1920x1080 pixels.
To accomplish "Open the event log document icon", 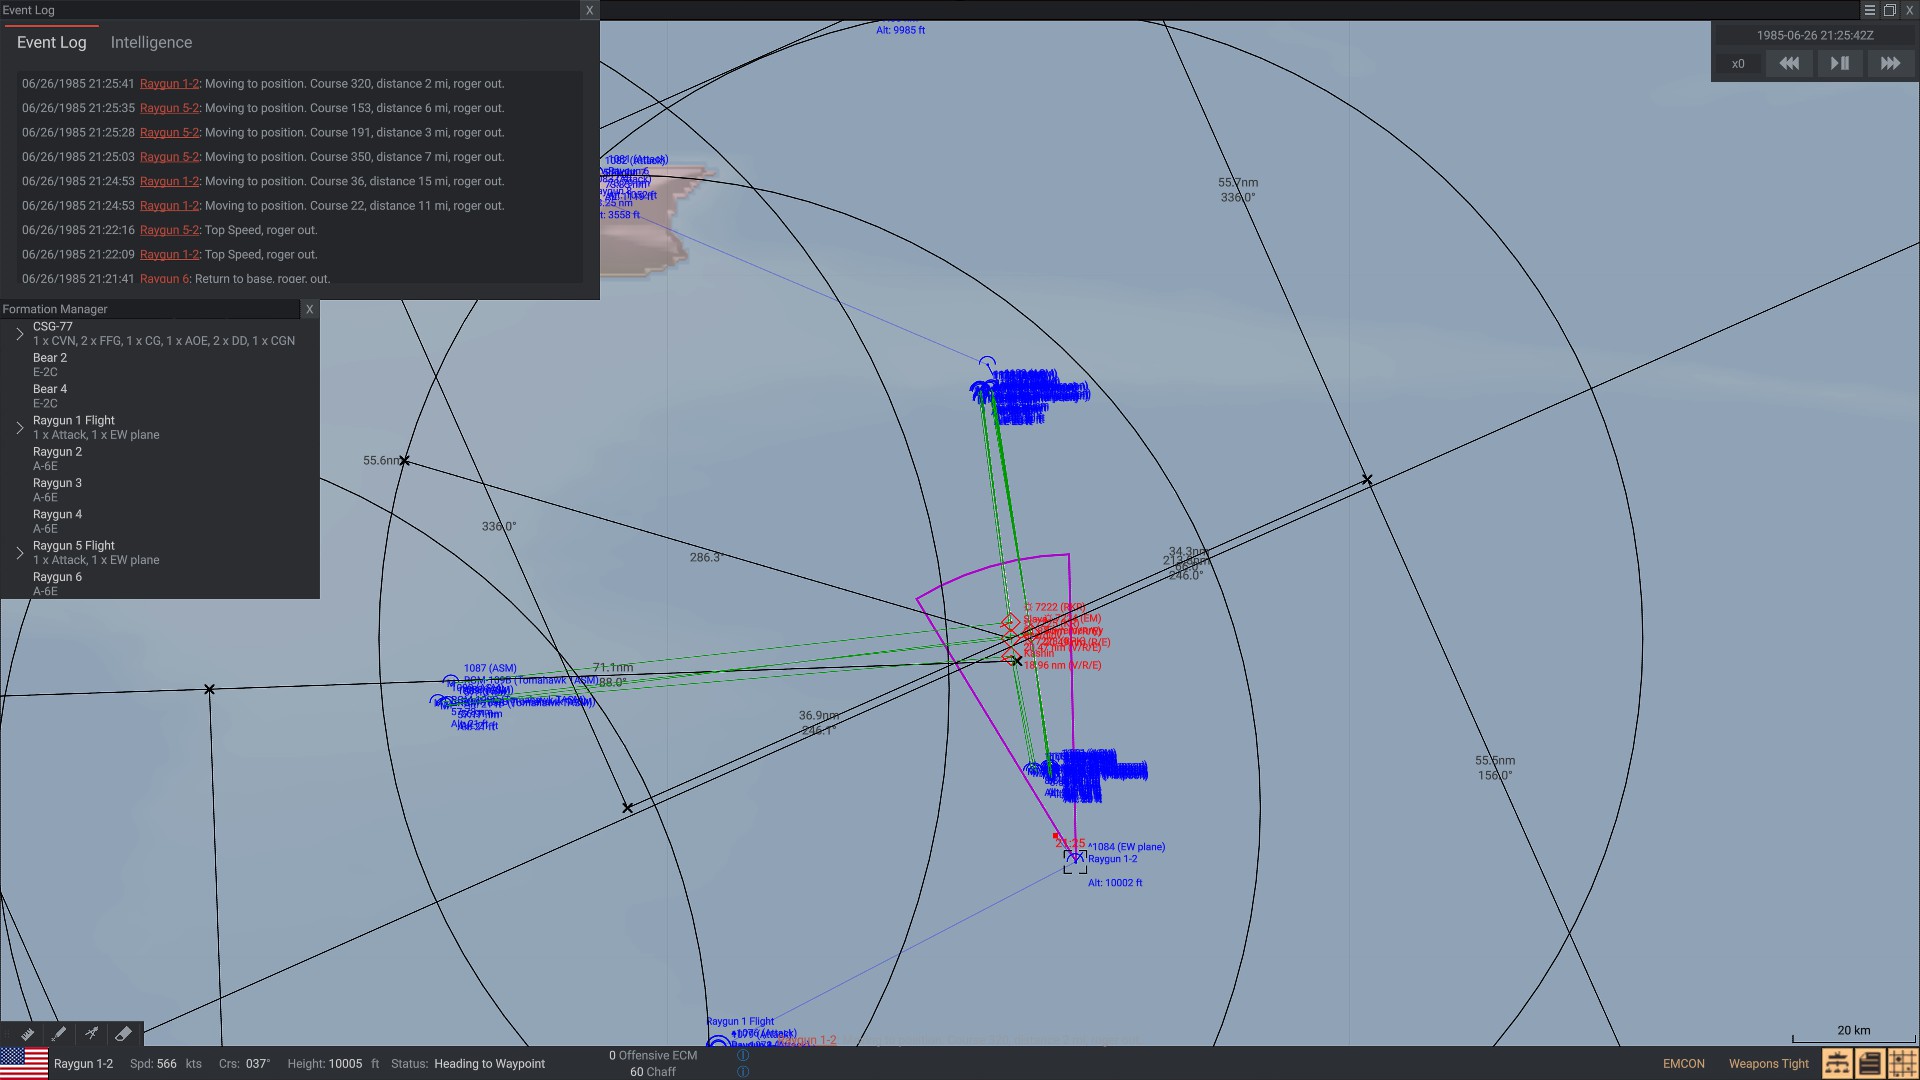I will tap(1870, 1063).
